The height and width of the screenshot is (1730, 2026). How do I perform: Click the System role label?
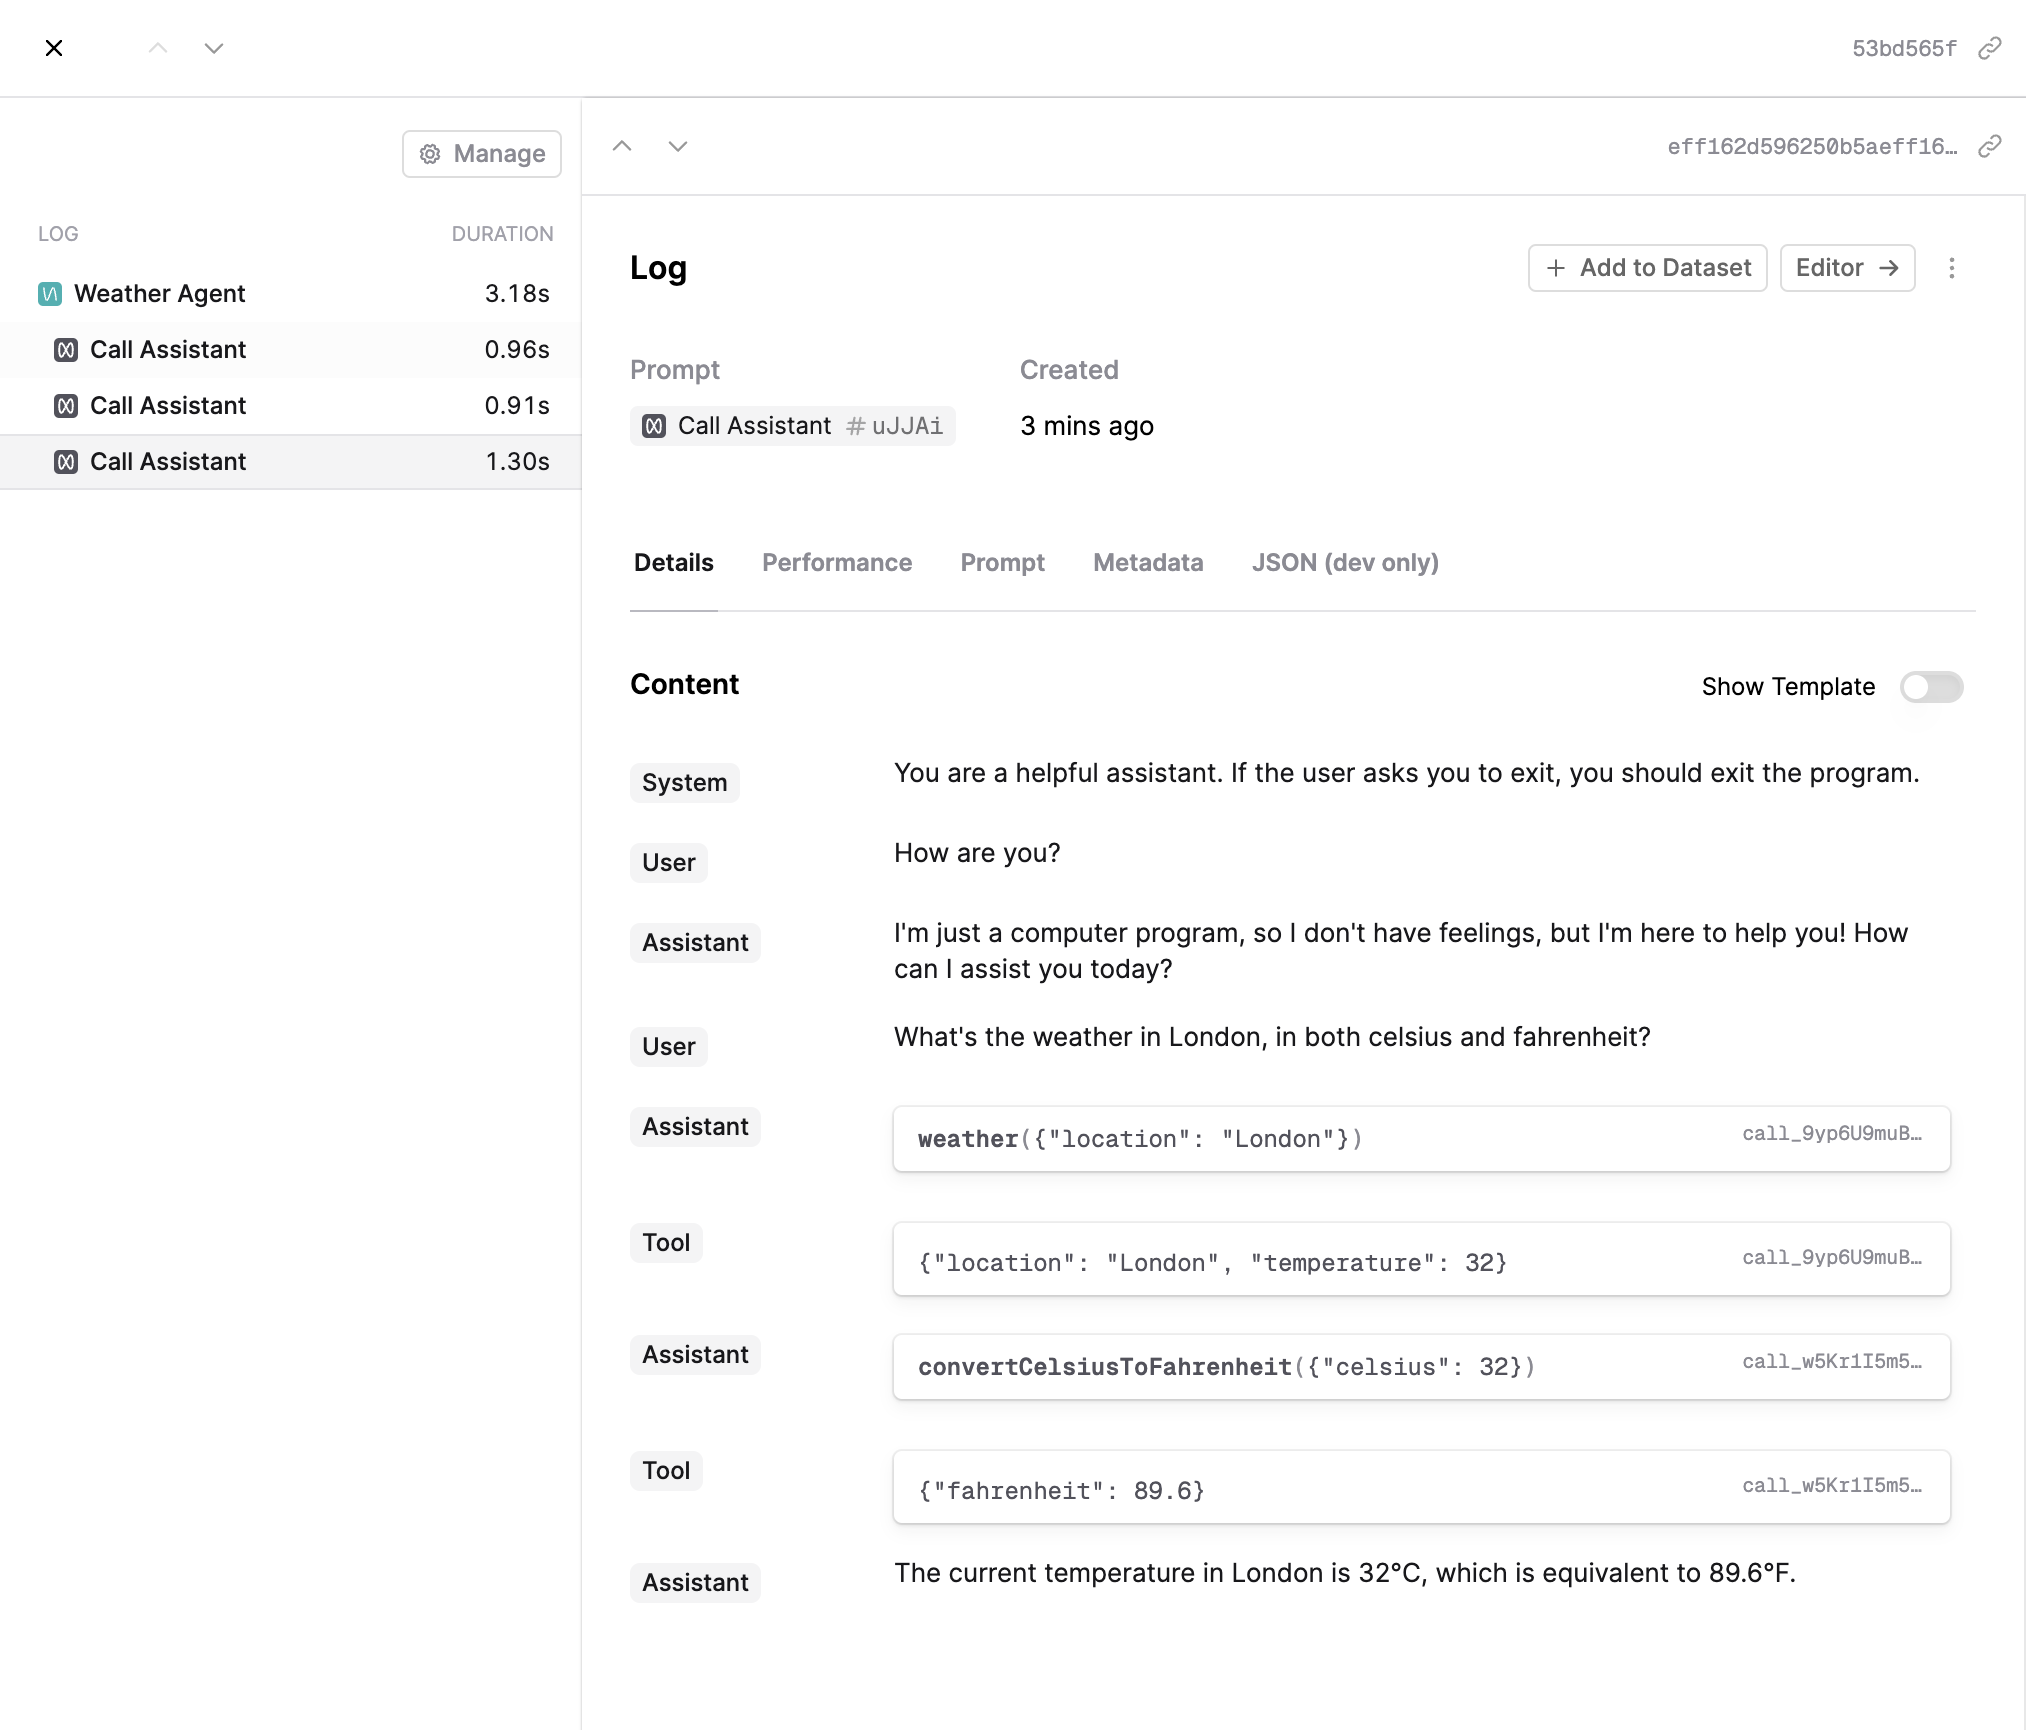click(x=685, y=783)
